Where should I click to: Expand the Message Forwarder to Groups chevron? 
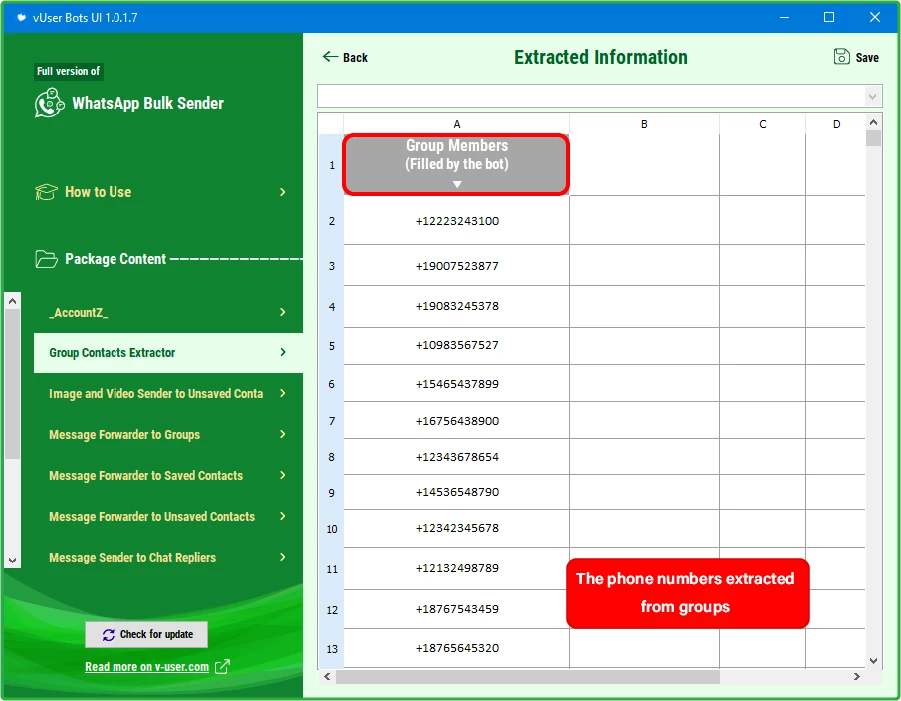click(x=282, y=434)
